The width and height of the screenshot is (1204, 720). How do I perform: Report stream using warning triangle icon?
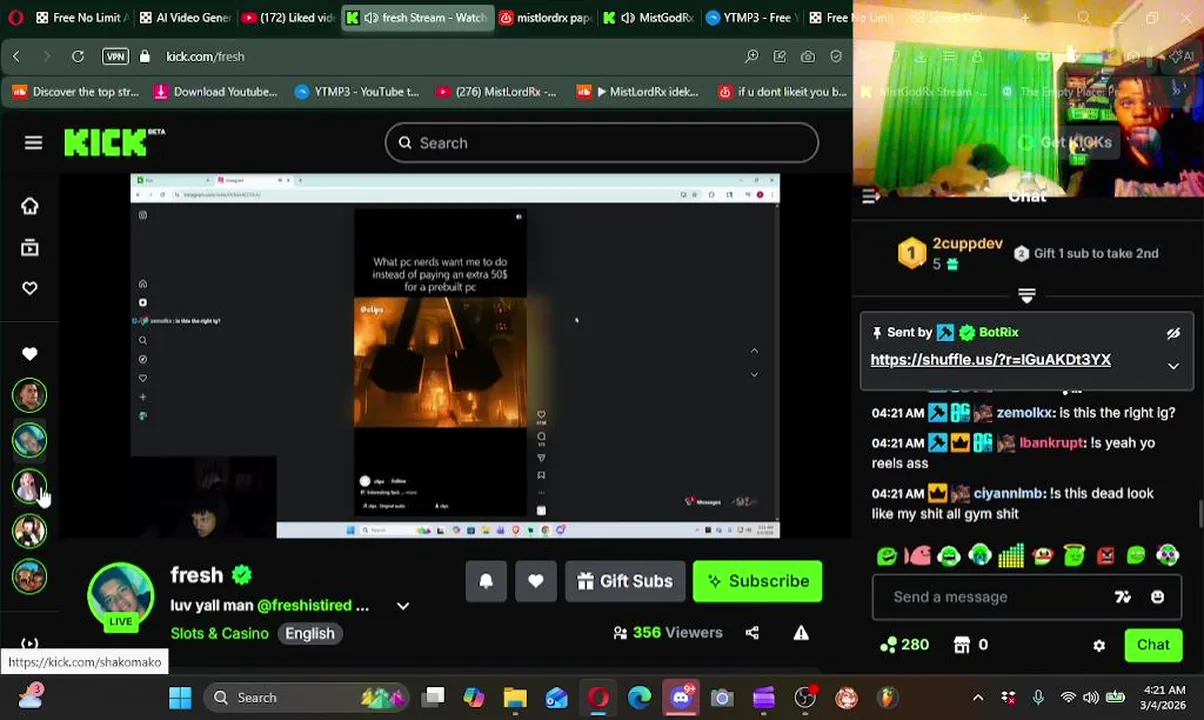point(801,633)
